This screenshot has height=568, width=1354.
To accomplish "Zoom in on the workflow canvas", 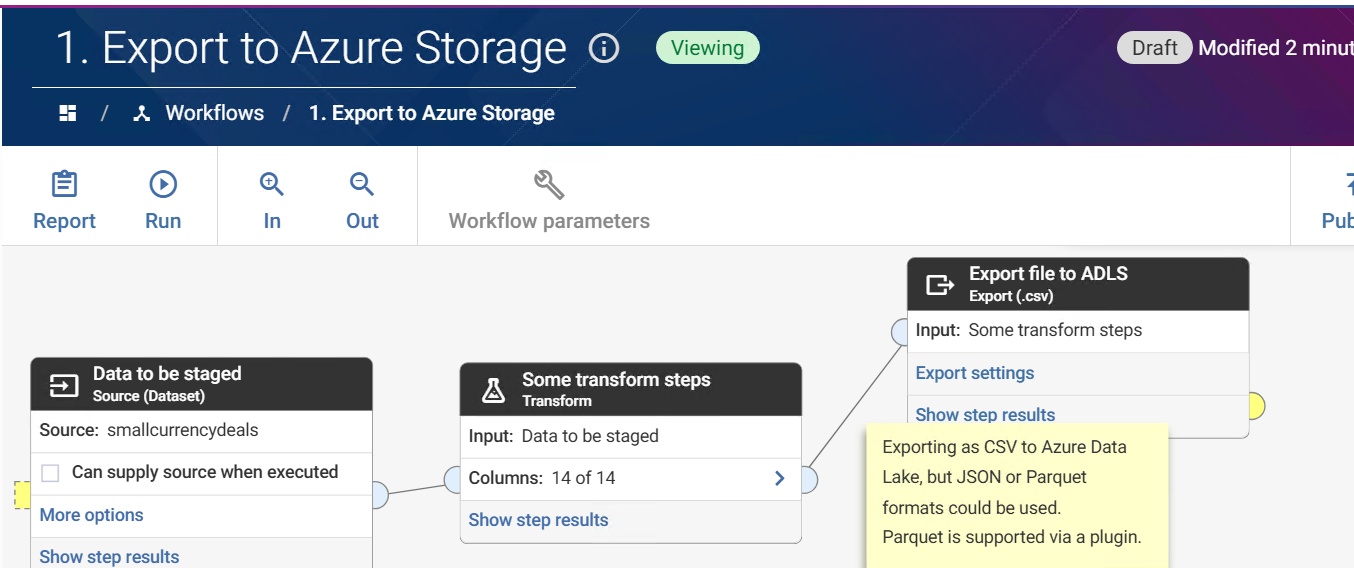I will [272, 185].
